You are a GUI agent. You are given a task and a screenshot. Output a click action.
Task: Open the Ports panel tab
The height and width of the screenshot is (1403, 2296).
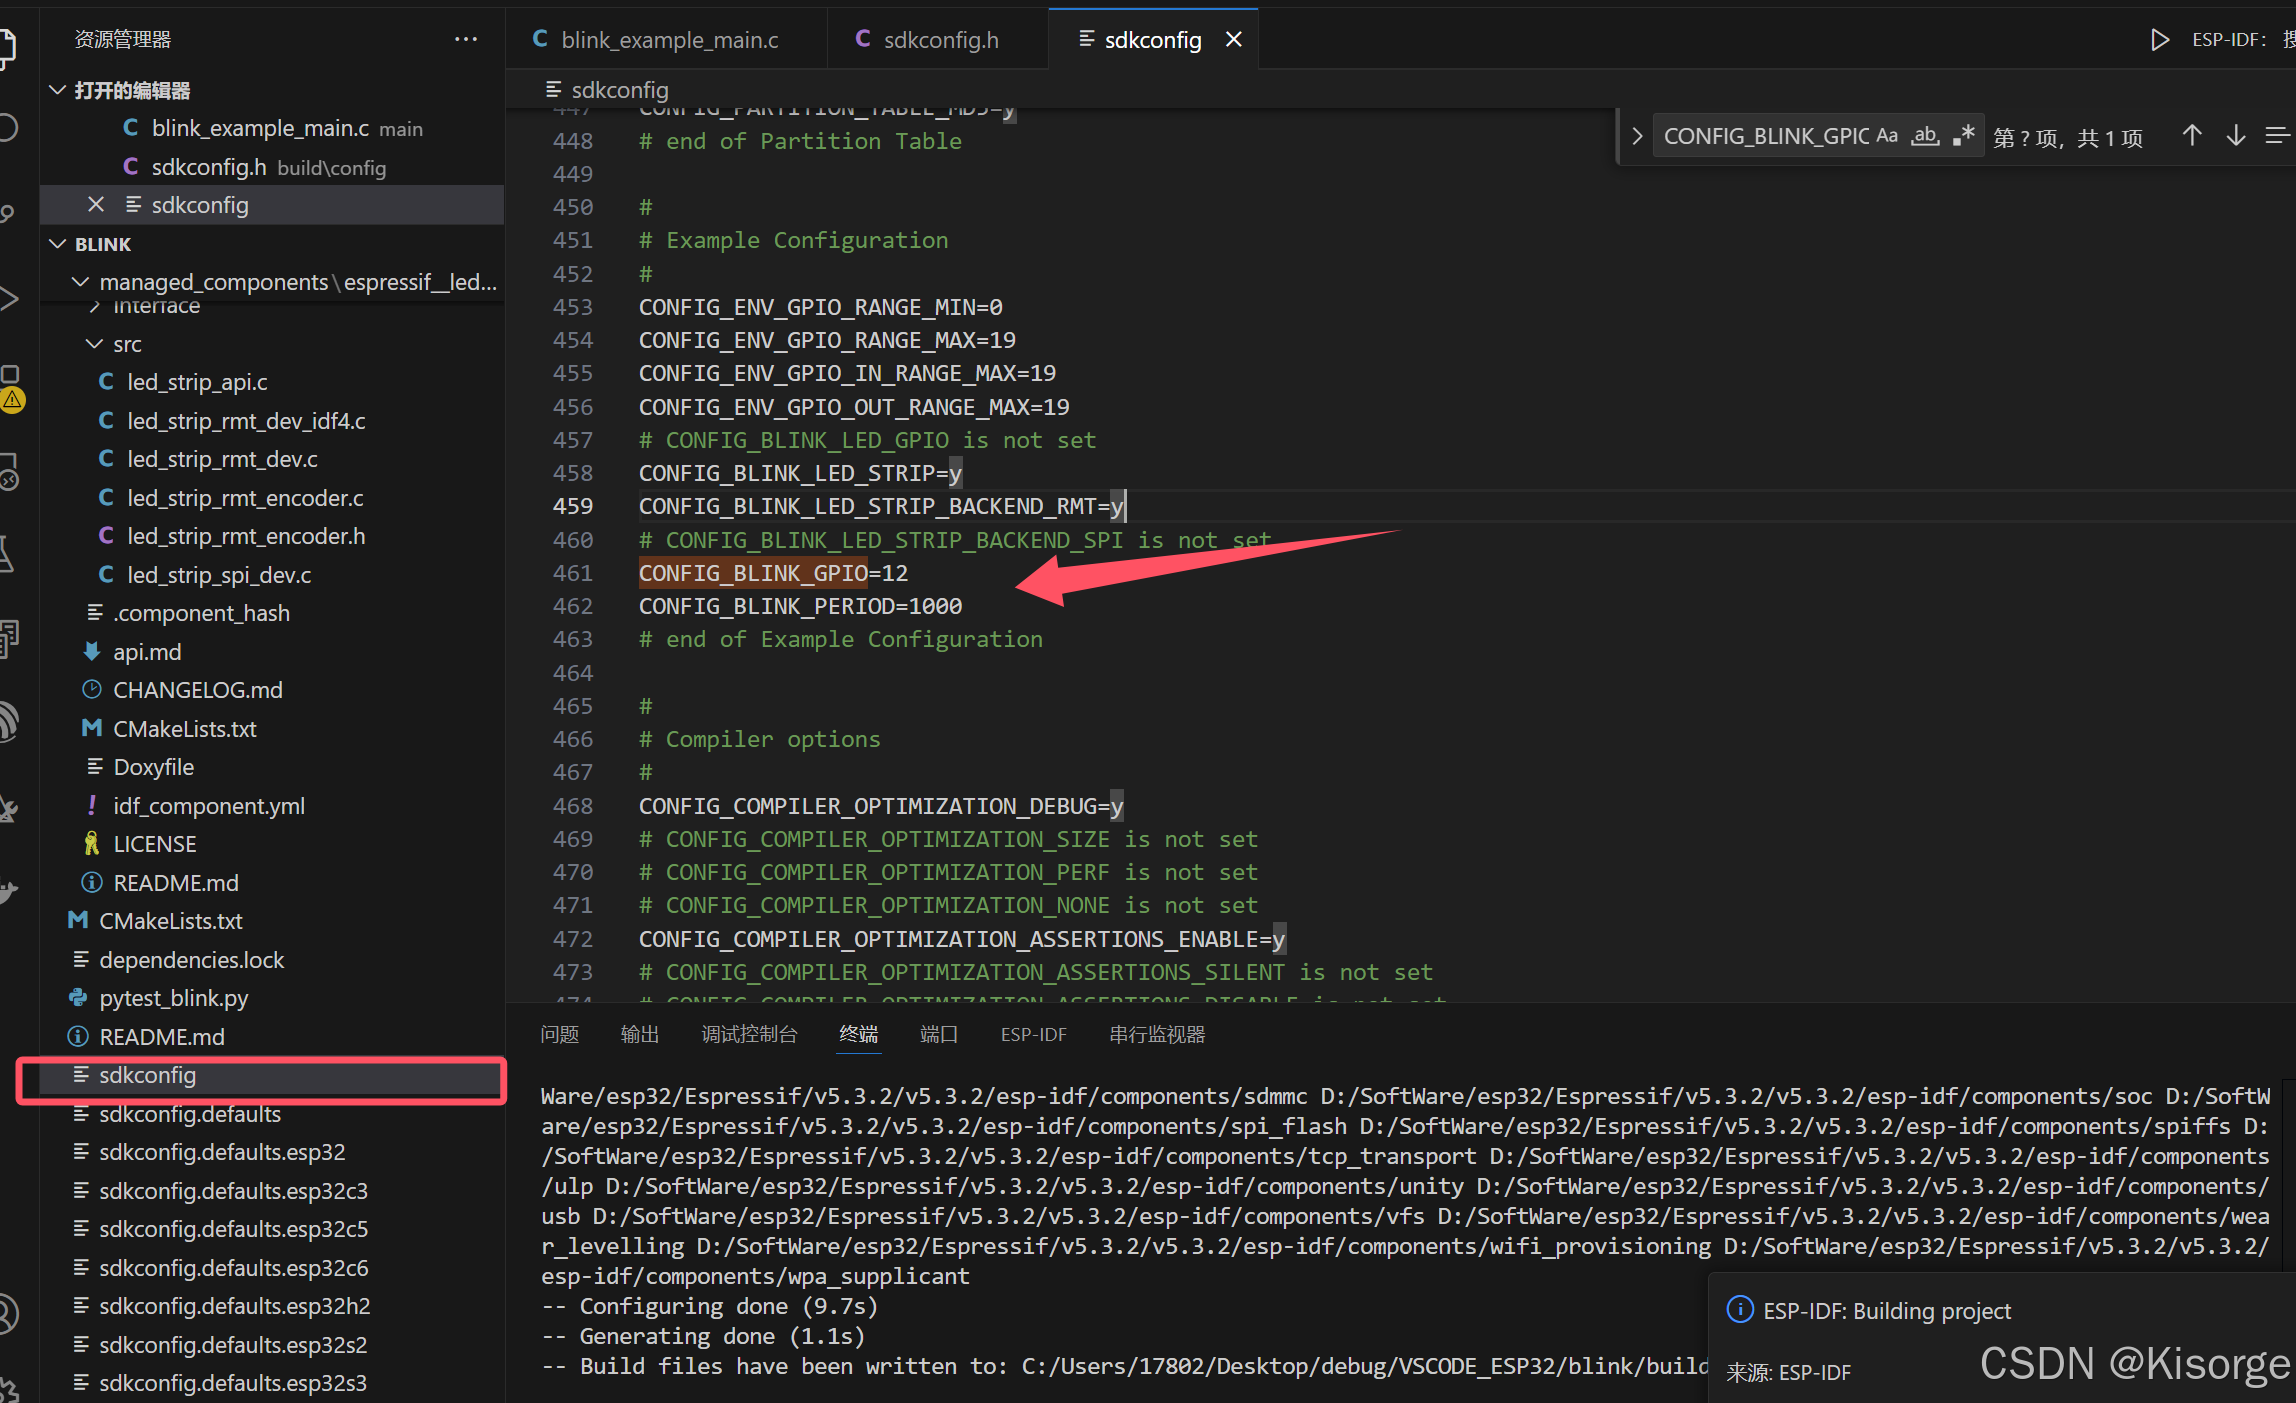(x=939, y=1034)
